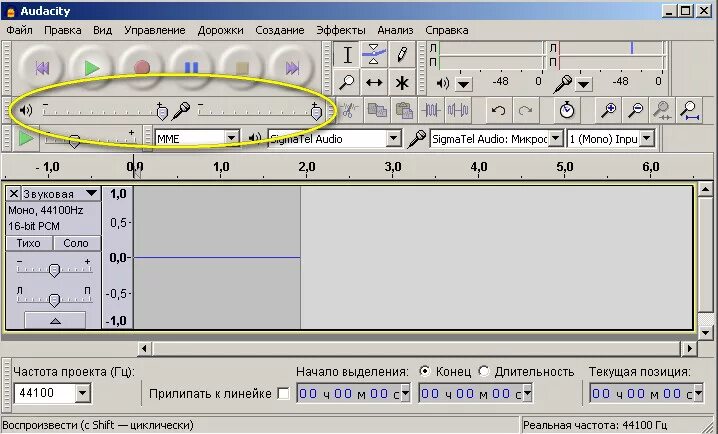Open the Вид menu
This screenshot has width=718, height=434.
(x=103, y=30)
